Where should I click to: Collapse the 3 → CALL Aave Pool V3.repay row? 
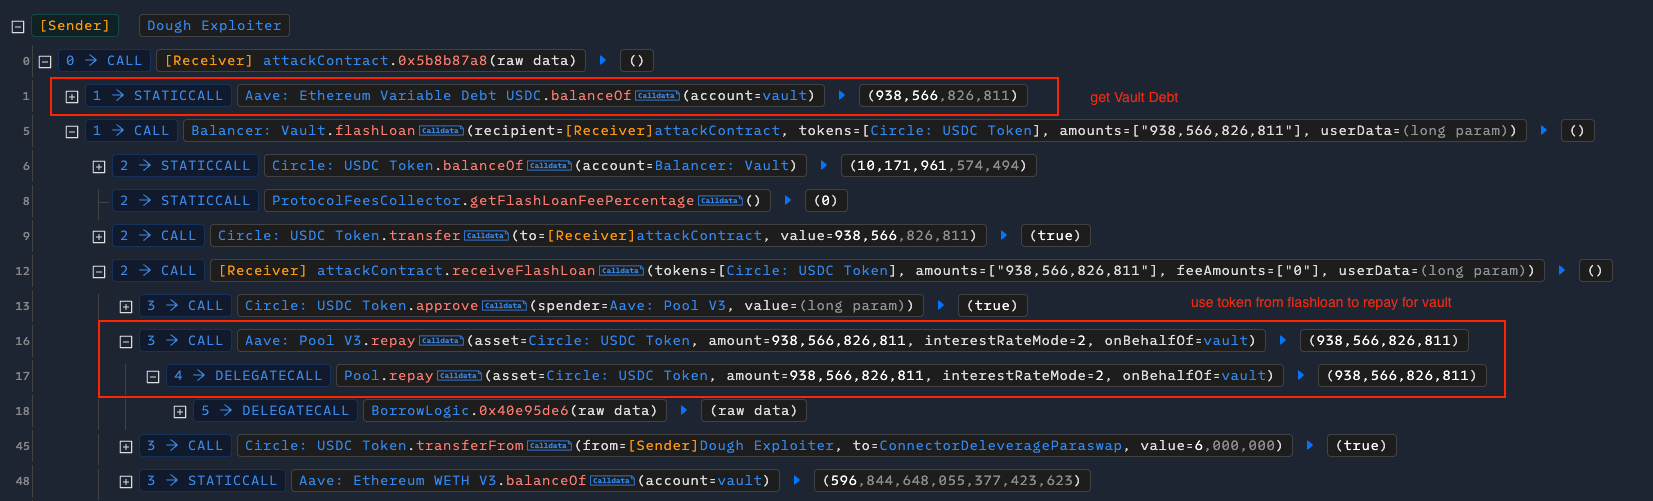[x=126, y=342]
